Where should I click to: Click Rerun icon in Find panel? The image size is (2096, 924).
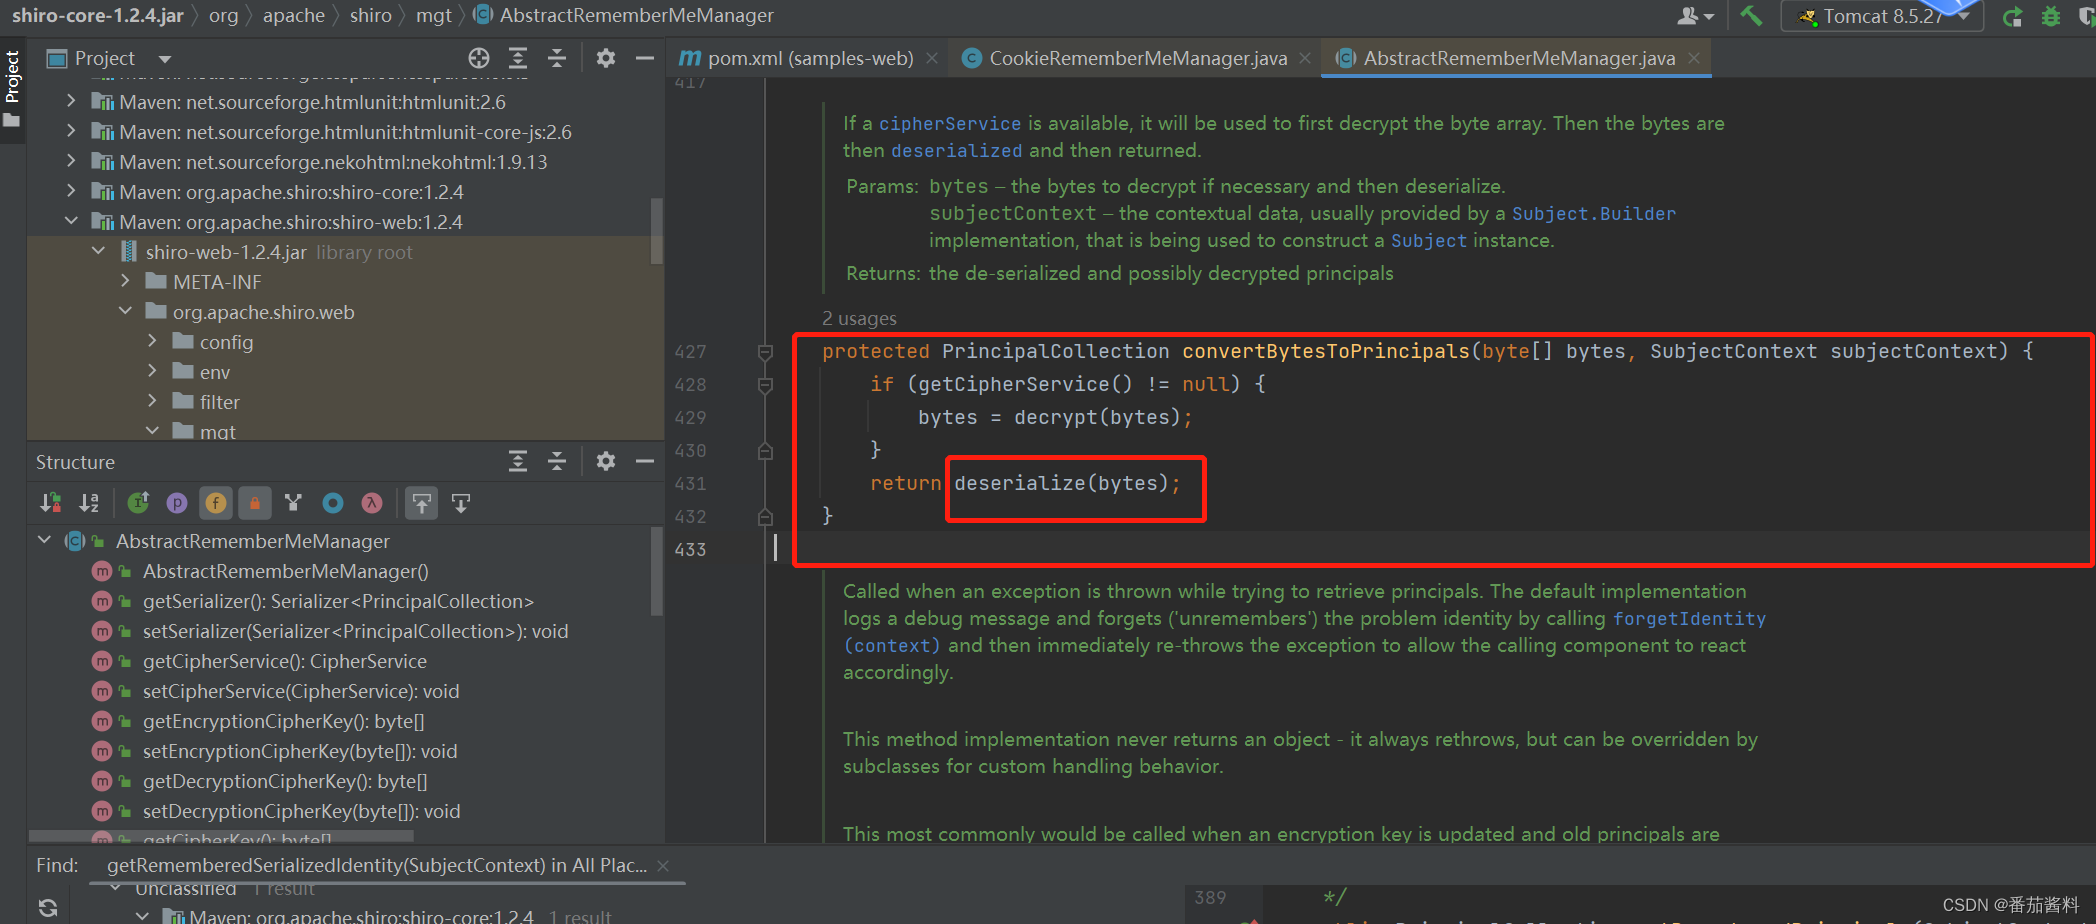[x=48, y=907]
